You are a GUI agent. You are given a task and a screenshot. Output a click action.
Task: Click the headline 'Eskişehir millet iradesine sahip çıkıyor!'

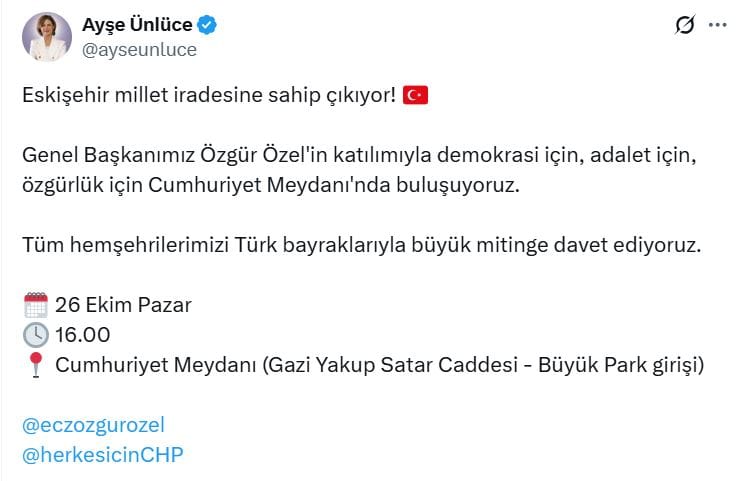point(208,96)
